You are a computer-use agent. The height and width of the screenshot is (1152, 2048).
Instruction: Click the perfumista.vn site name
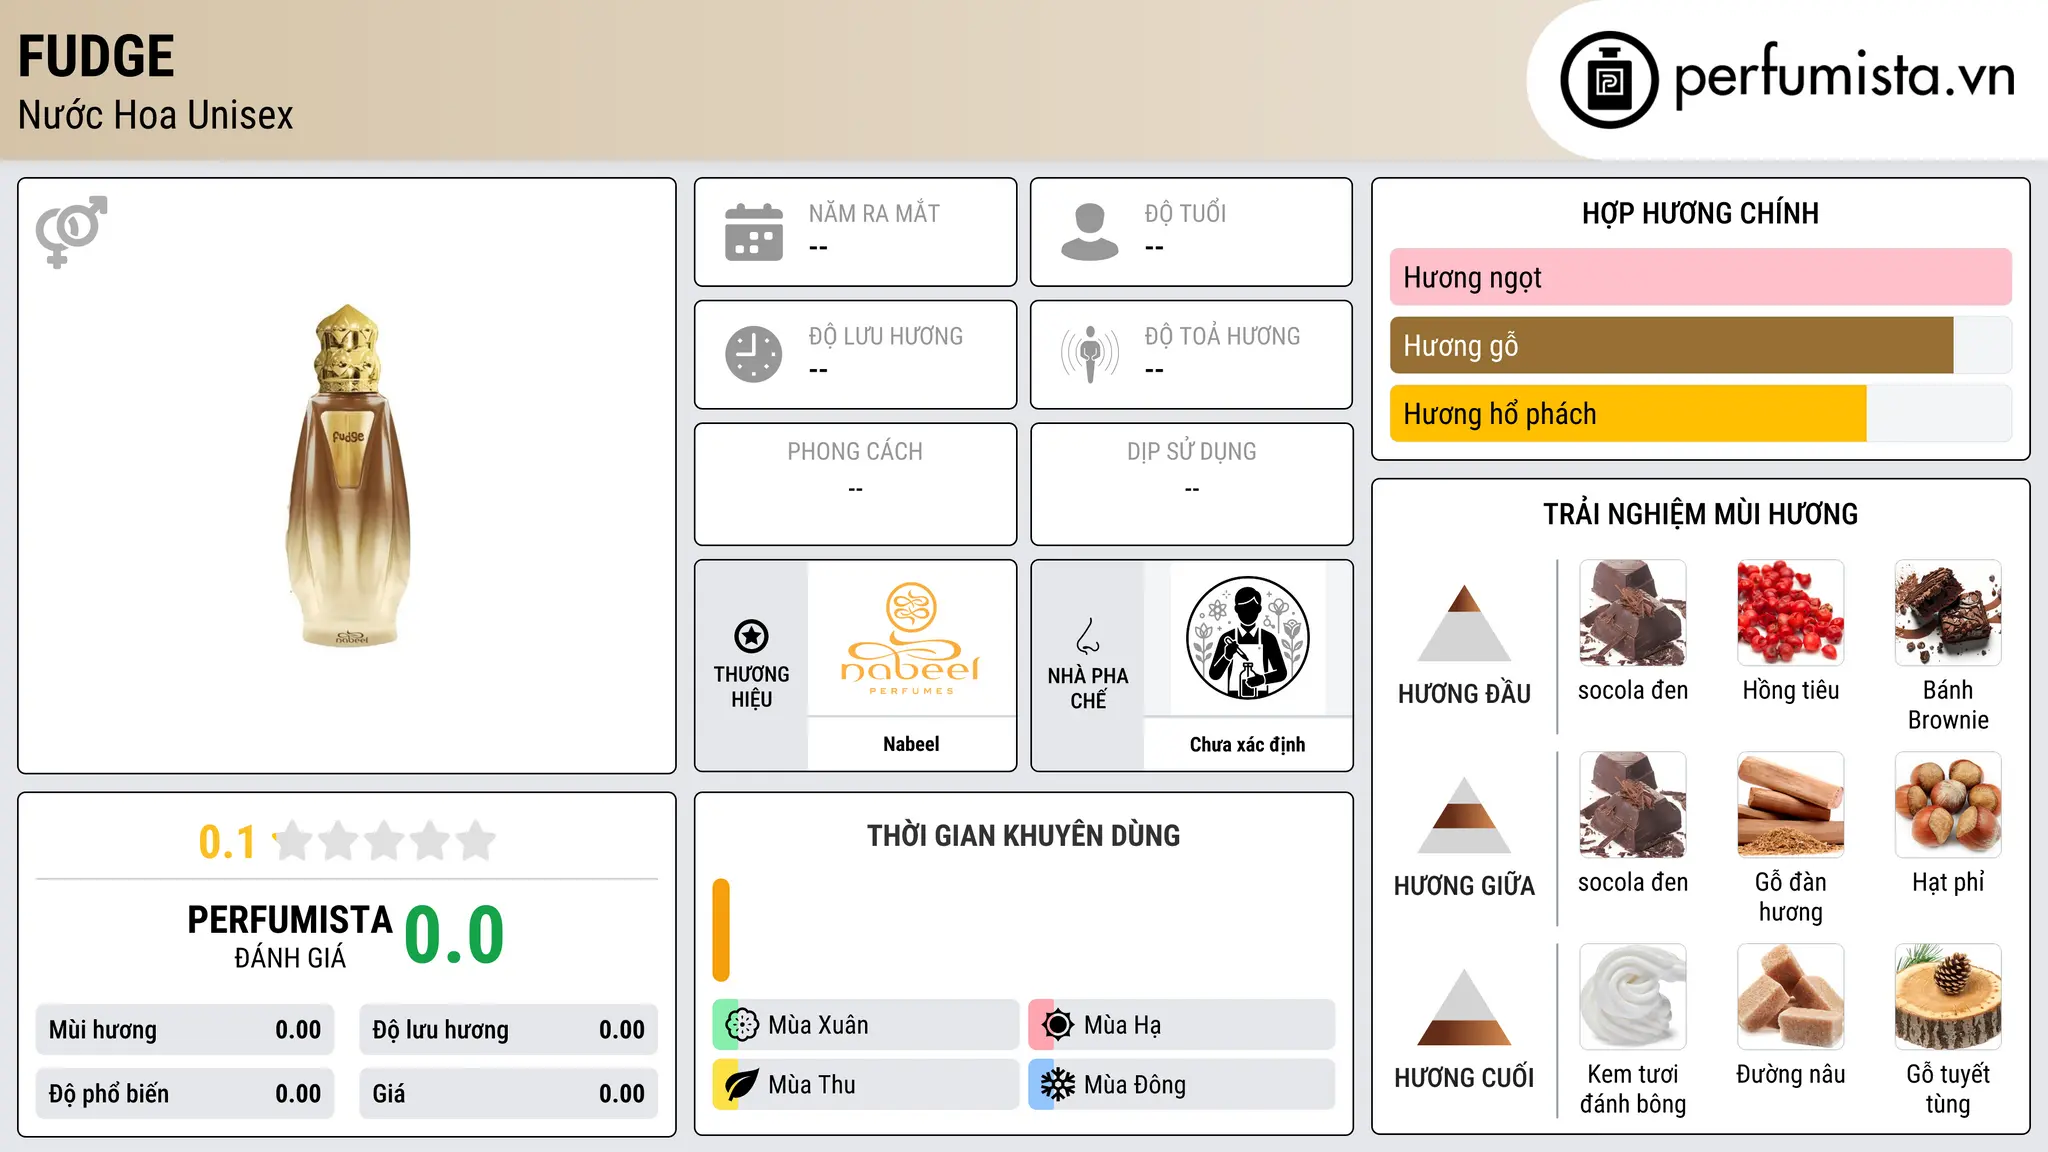[1845, 78]
